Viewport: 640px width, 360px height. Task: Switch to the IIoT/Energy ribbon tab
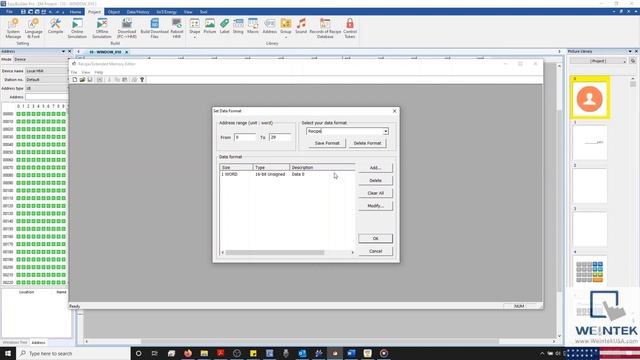pyautogui.click(x=166, y=12)
